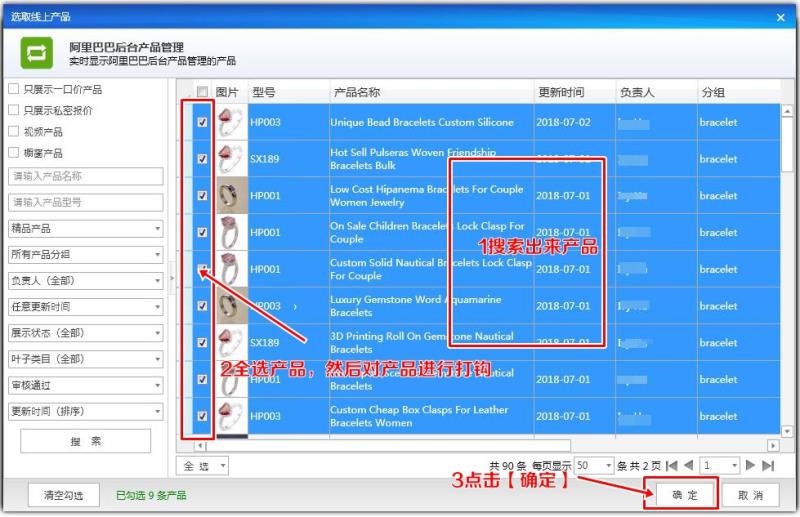The width and height of the screenshot is (800, 517).
Task: Click the 搜索 search button
Action: [x=86, y=441]
